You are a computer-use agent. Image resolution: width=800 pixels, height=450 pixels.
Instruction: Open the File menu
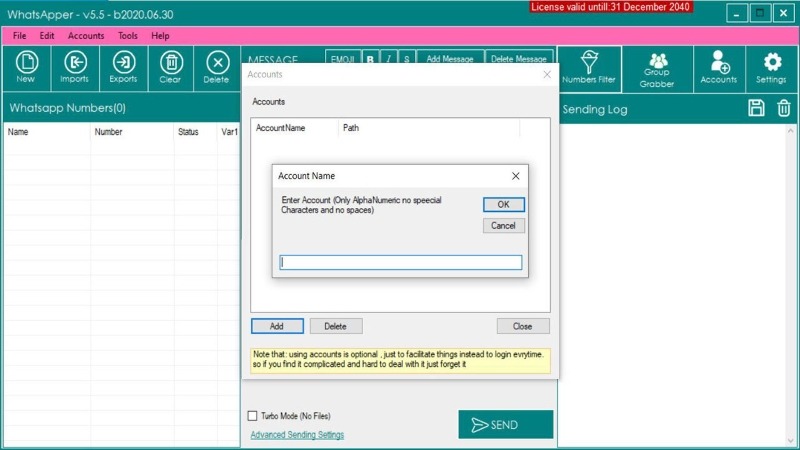tap(19, 36)
